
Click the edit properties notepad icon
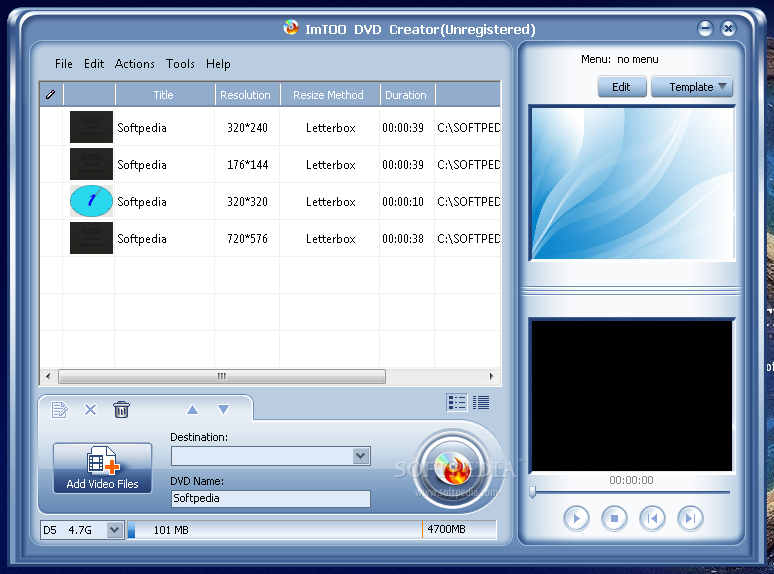[x=60, y=409]
